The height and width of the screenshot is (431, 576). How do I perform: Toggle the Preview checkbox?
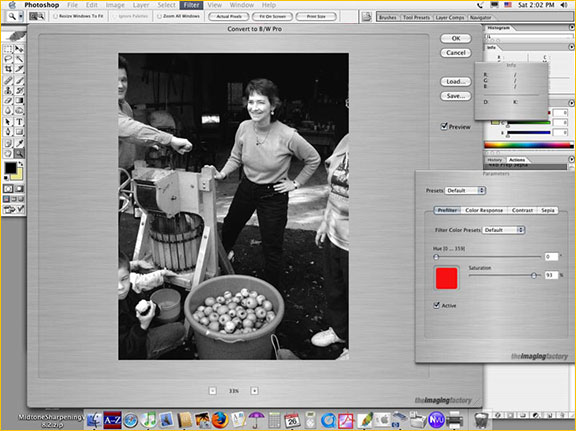[x=444, y=126]
